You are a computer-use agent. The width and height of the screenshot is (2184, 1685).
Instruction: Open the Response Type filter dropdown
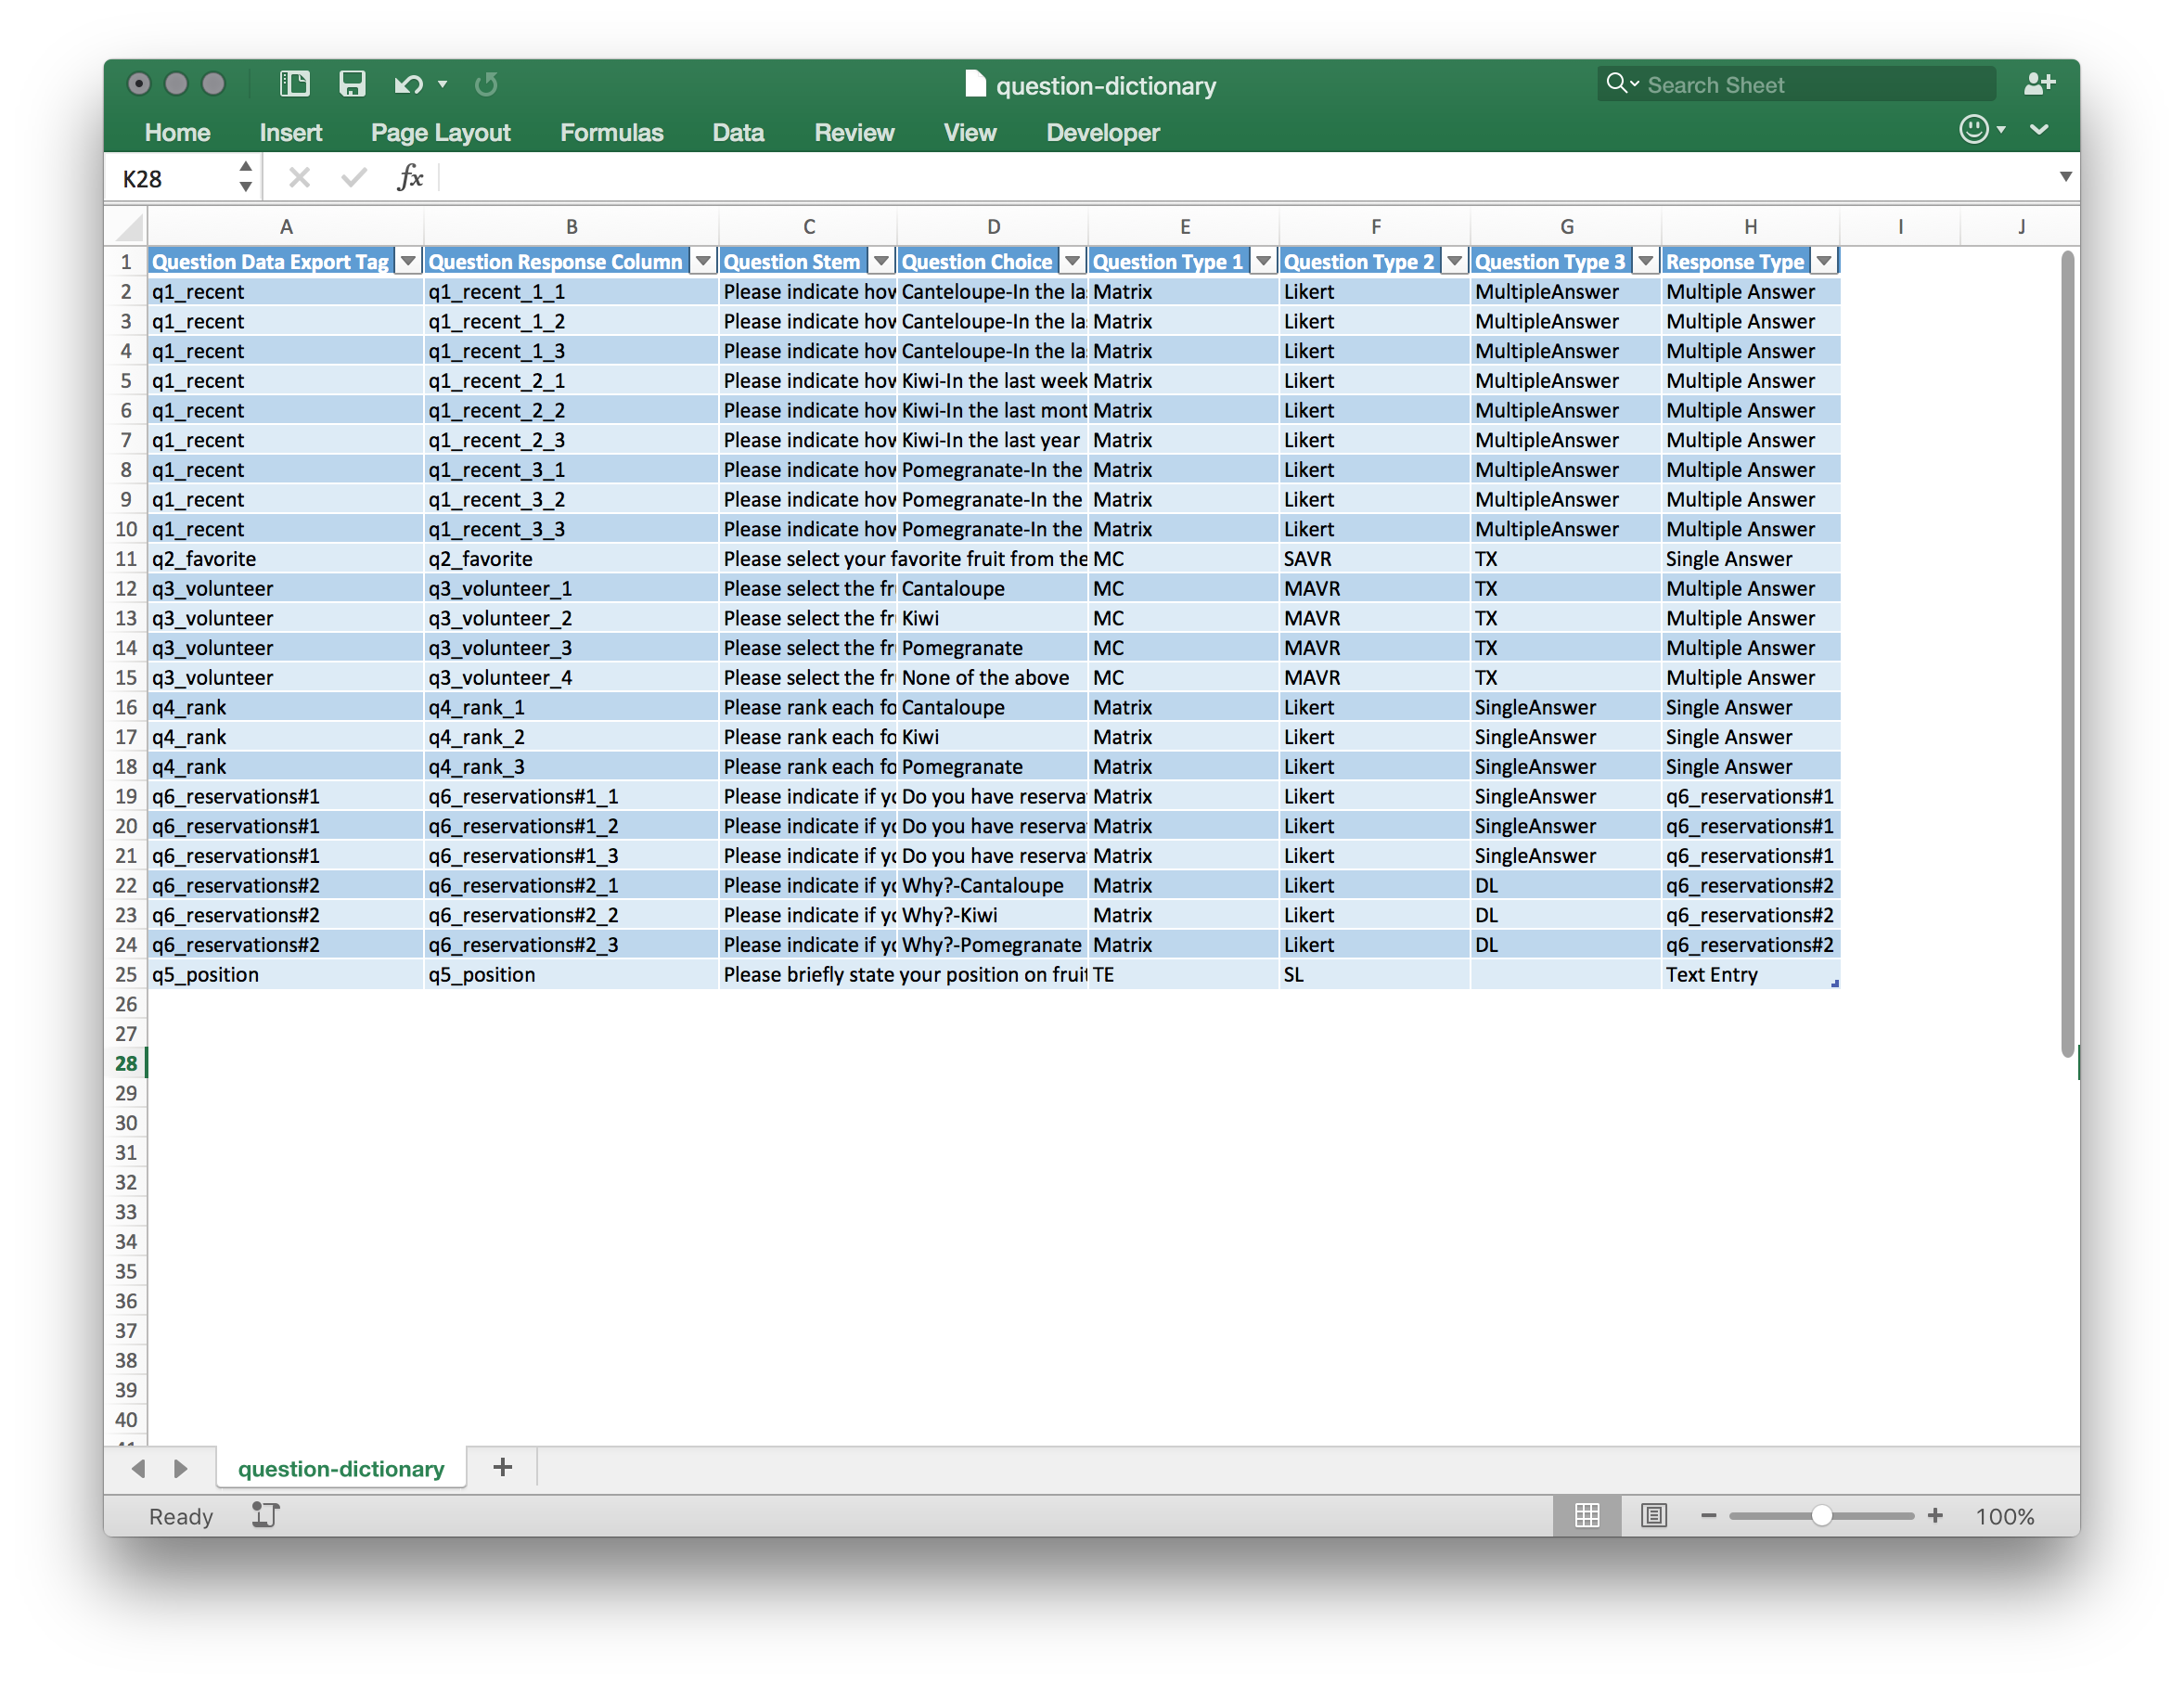[1825, 260]
